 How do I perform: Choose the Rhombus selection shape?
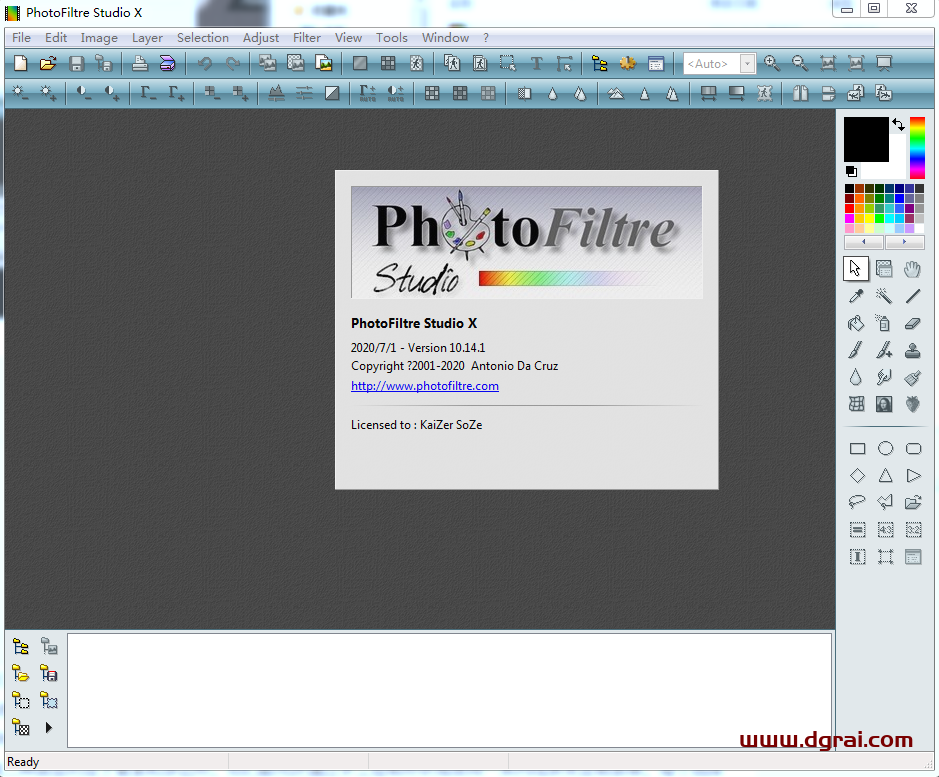tap(858, 476)
